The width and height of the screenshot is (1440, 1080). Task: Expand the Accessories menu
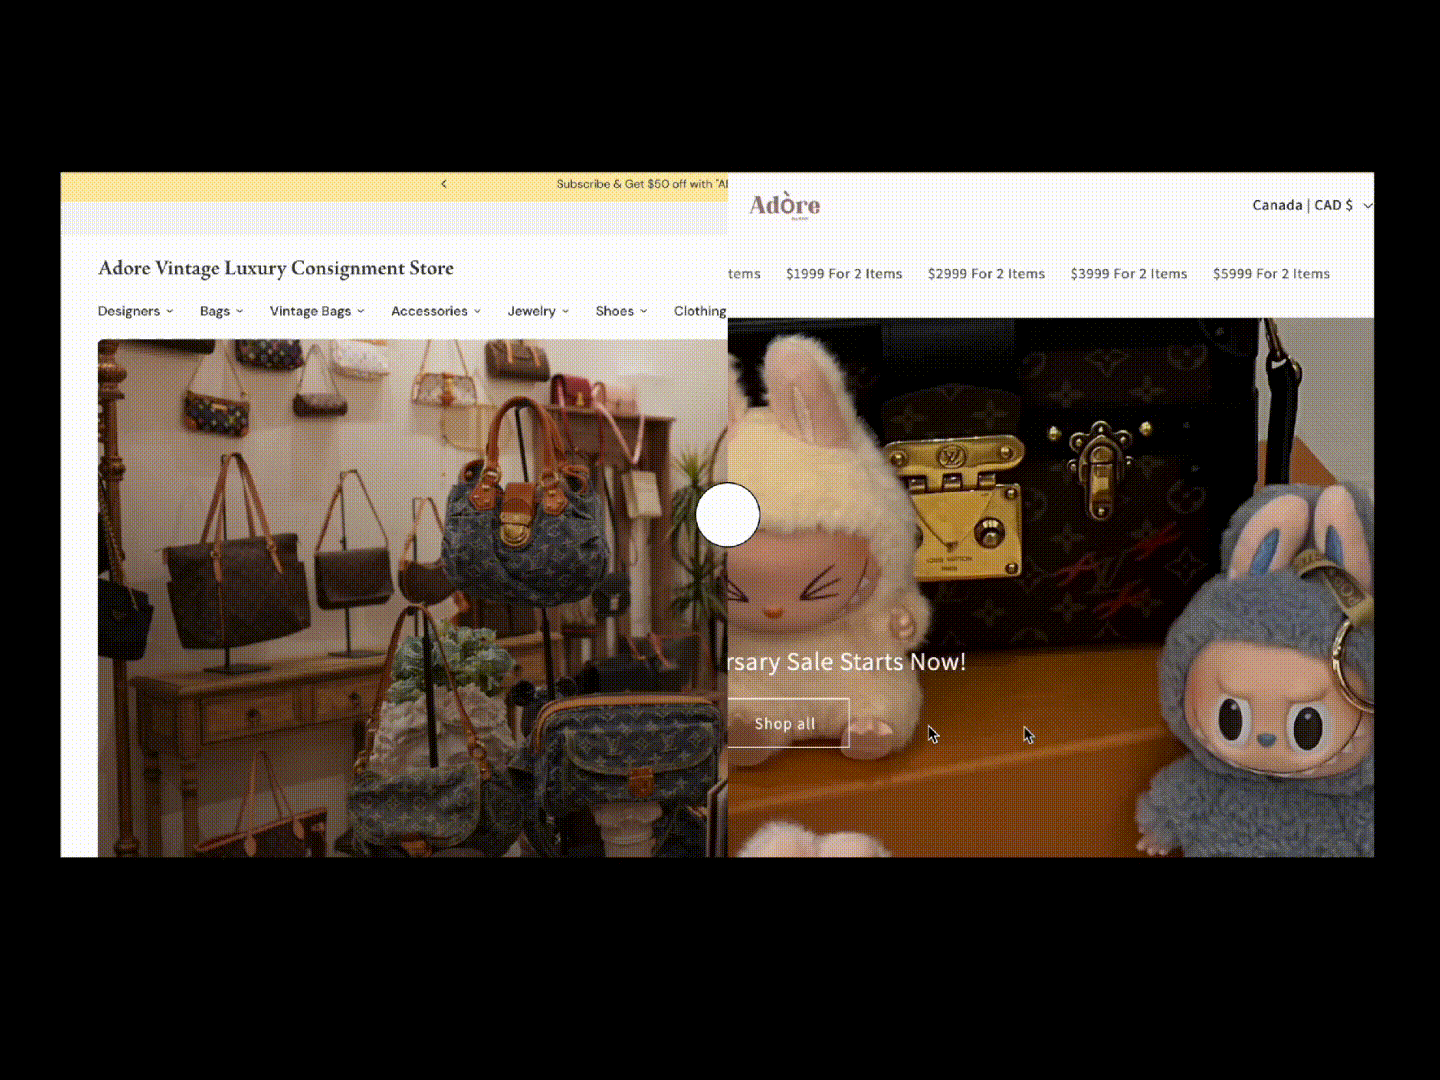pyautogui.click(x=436, y=311)
